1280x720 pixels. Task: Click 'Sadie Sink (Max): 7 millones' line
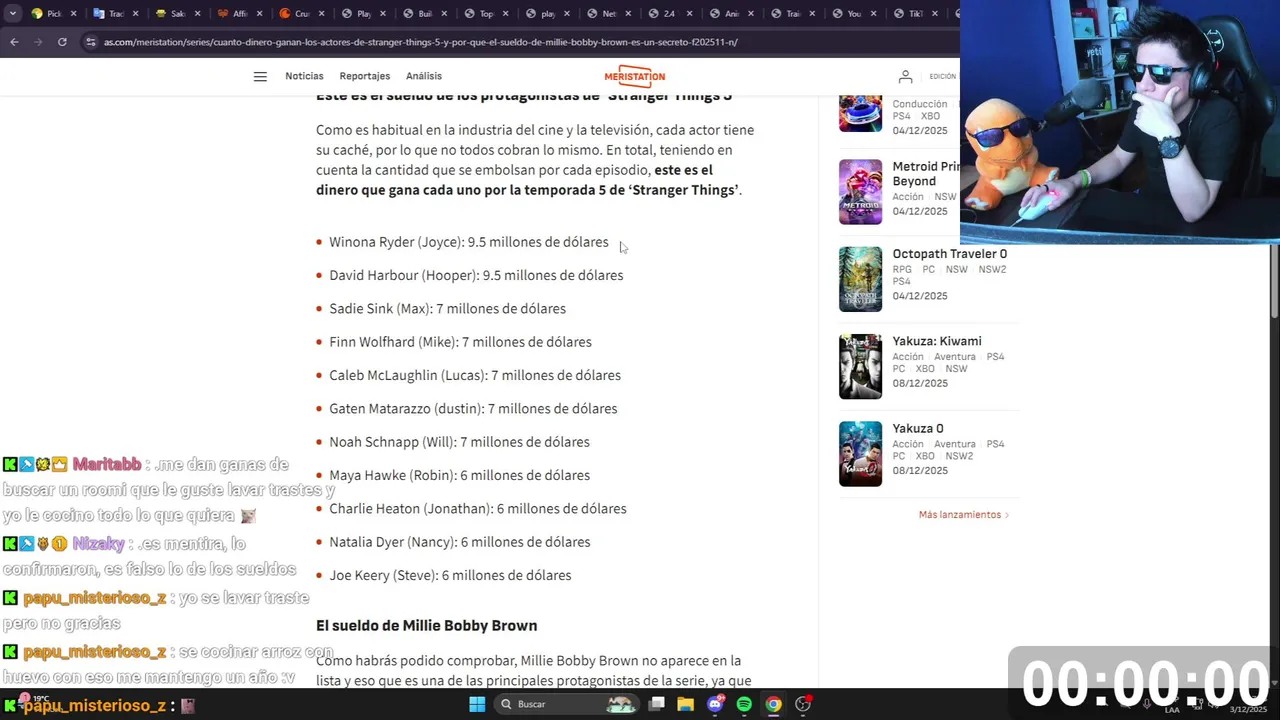pos(447,309)
